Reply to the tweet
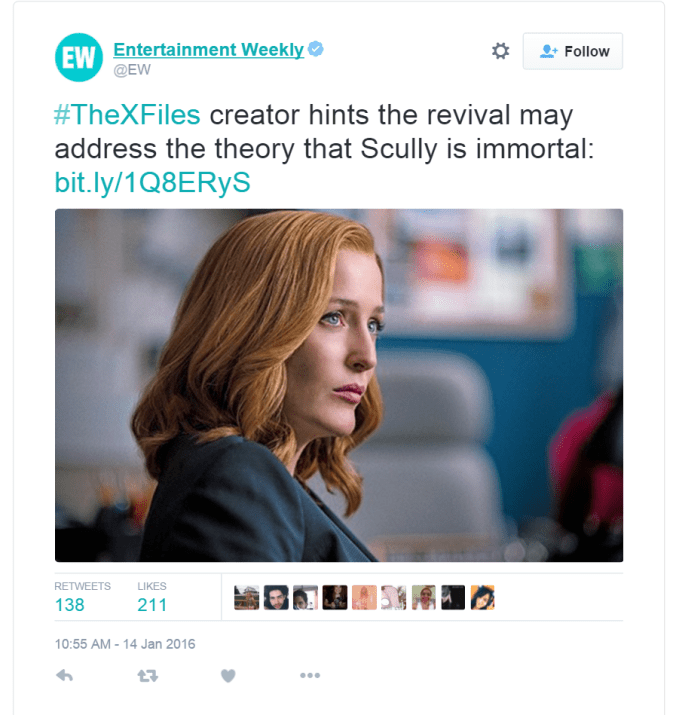The height and width of the screenshot is (715, 676). coord(64,675)
